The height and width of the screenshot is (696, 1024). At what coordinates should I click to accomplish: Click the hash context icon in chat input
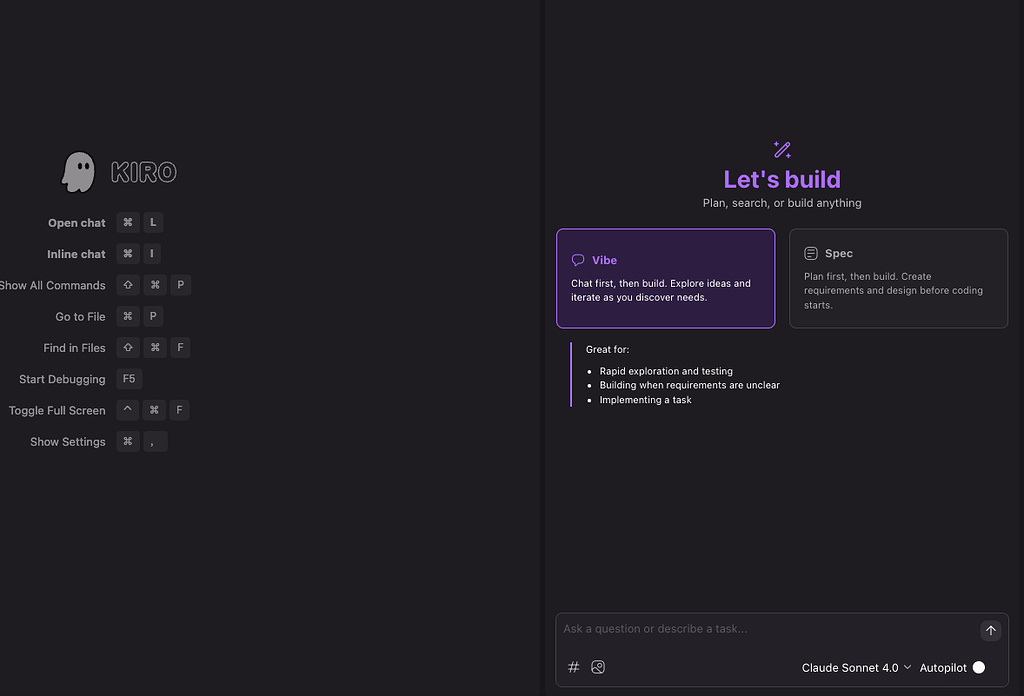(573, 667)
